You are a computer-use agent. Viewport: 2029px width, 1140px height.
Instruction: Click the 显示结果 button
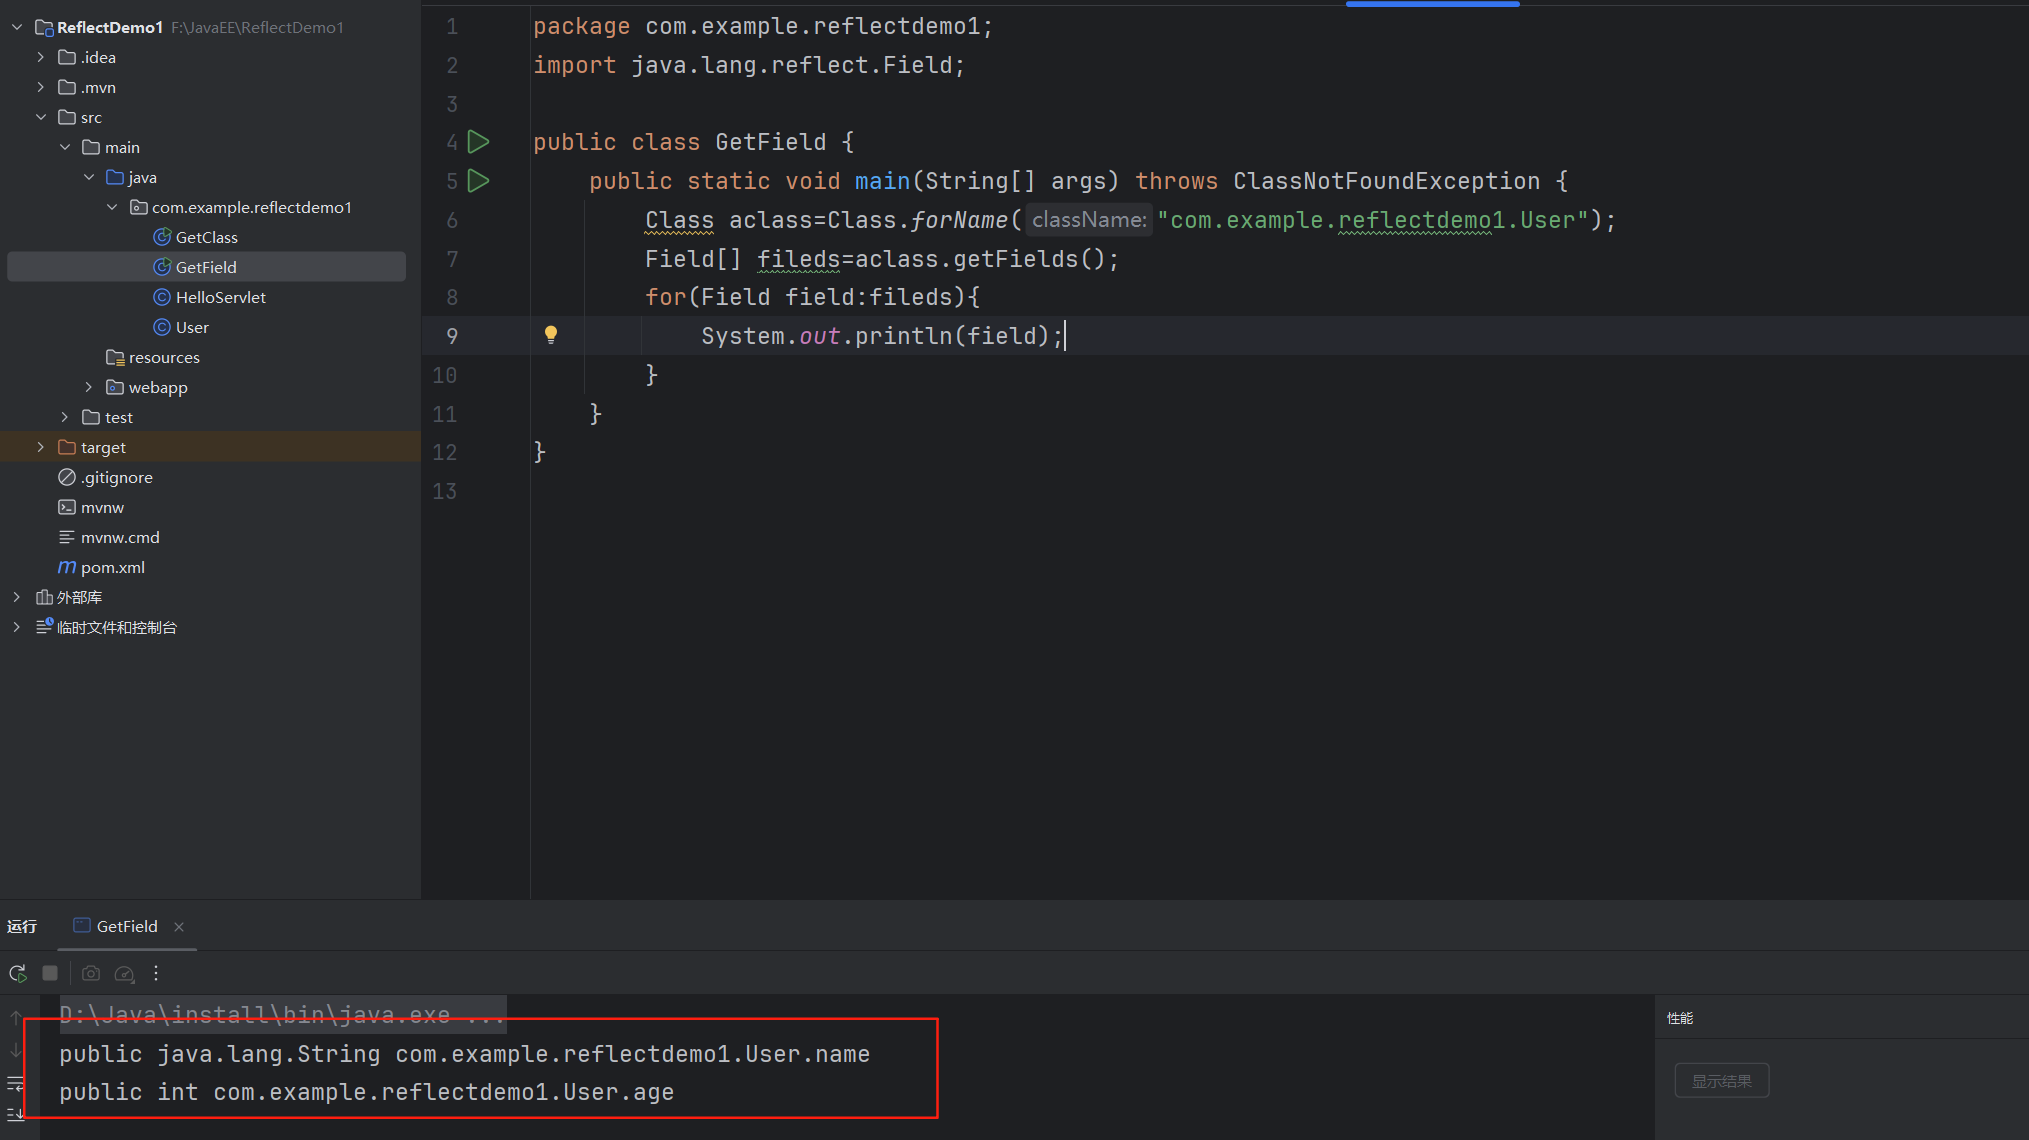pos(1721,1081)
